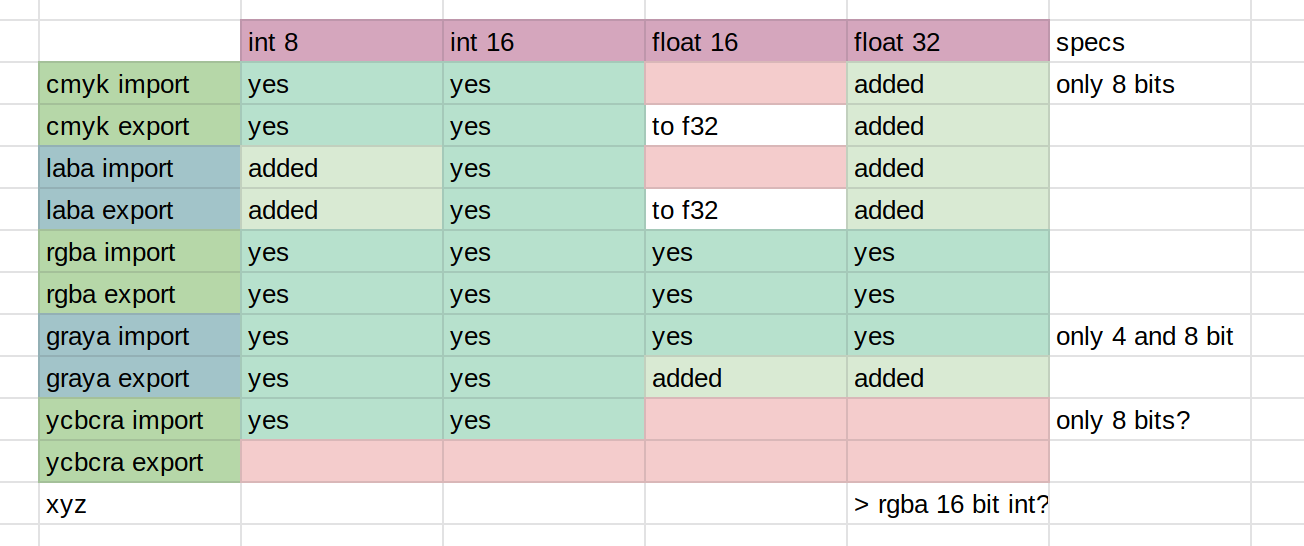This screenshot has width=1304, height=546.
Task: Click the "ycbcra import" row label cell
Action: click(x=140, y=420)
